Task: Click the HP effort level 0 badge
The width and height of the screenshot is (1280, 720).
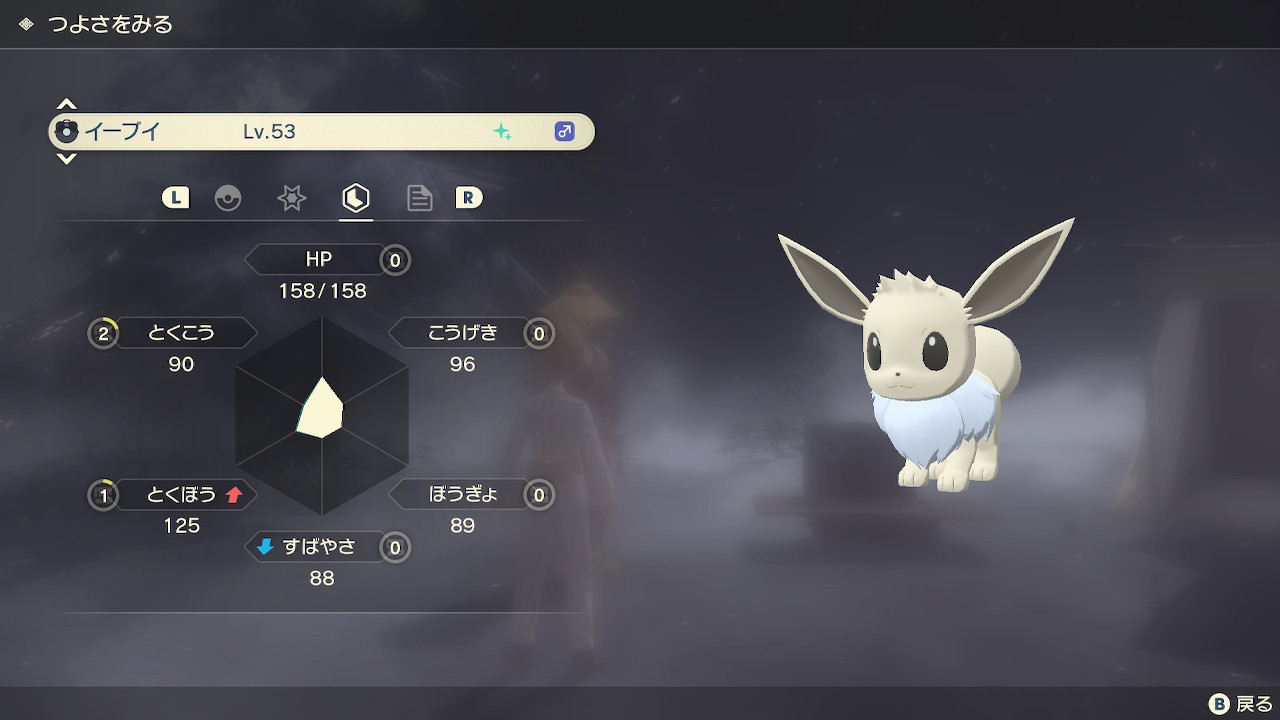Action: point(395,261)
